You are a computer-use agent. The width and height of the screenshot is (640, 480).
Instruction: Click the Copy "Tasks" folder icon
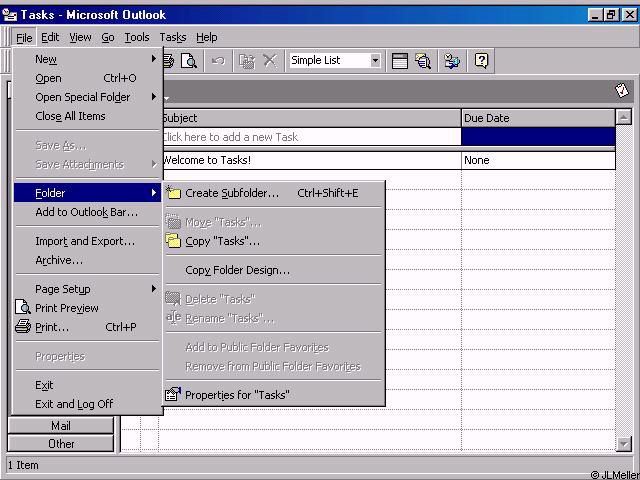[x=173, y=241]
